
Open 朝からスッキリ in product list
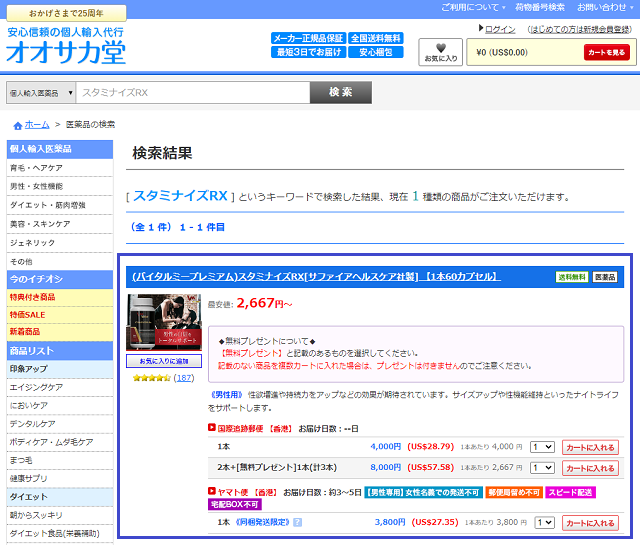(60, 515)
